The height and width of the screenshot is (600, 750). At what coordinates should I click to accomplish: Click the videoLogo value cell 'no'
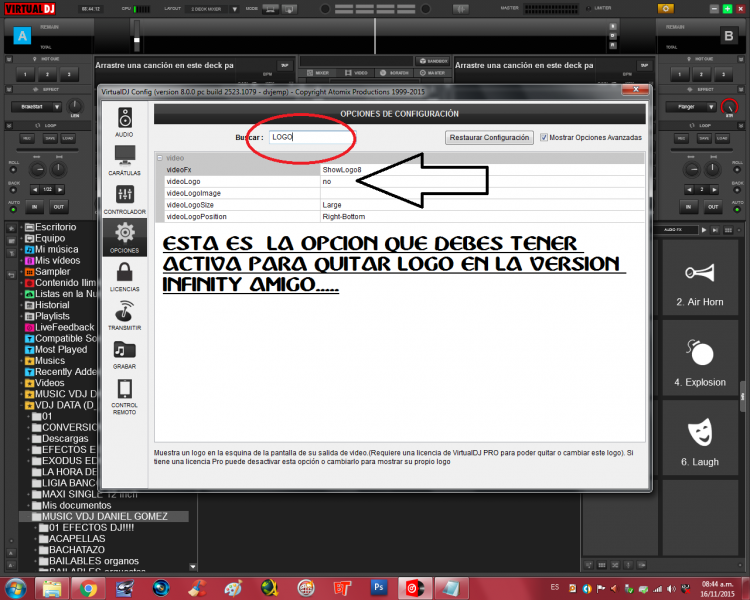(482, 182)
